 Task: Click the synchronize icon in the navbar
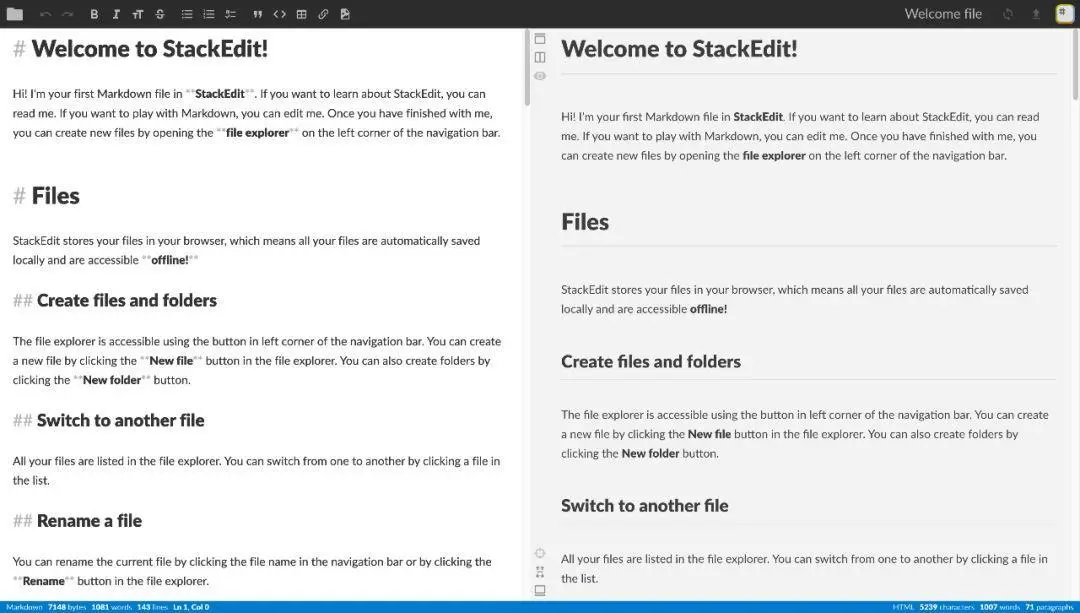point(1008,14)
